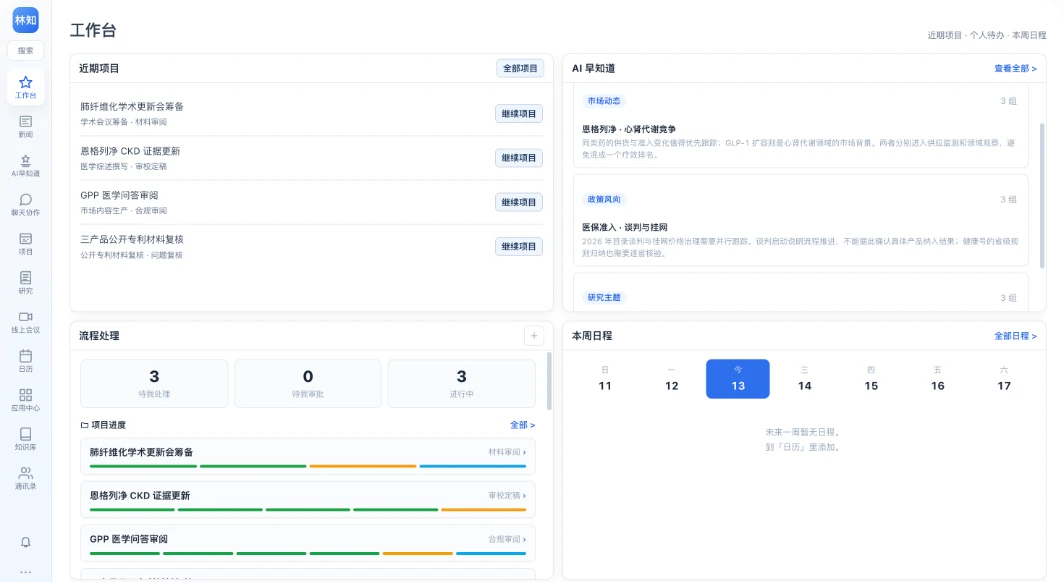Open the 项目 sidebar icon

pyautogui.click(x=25, y=244)
